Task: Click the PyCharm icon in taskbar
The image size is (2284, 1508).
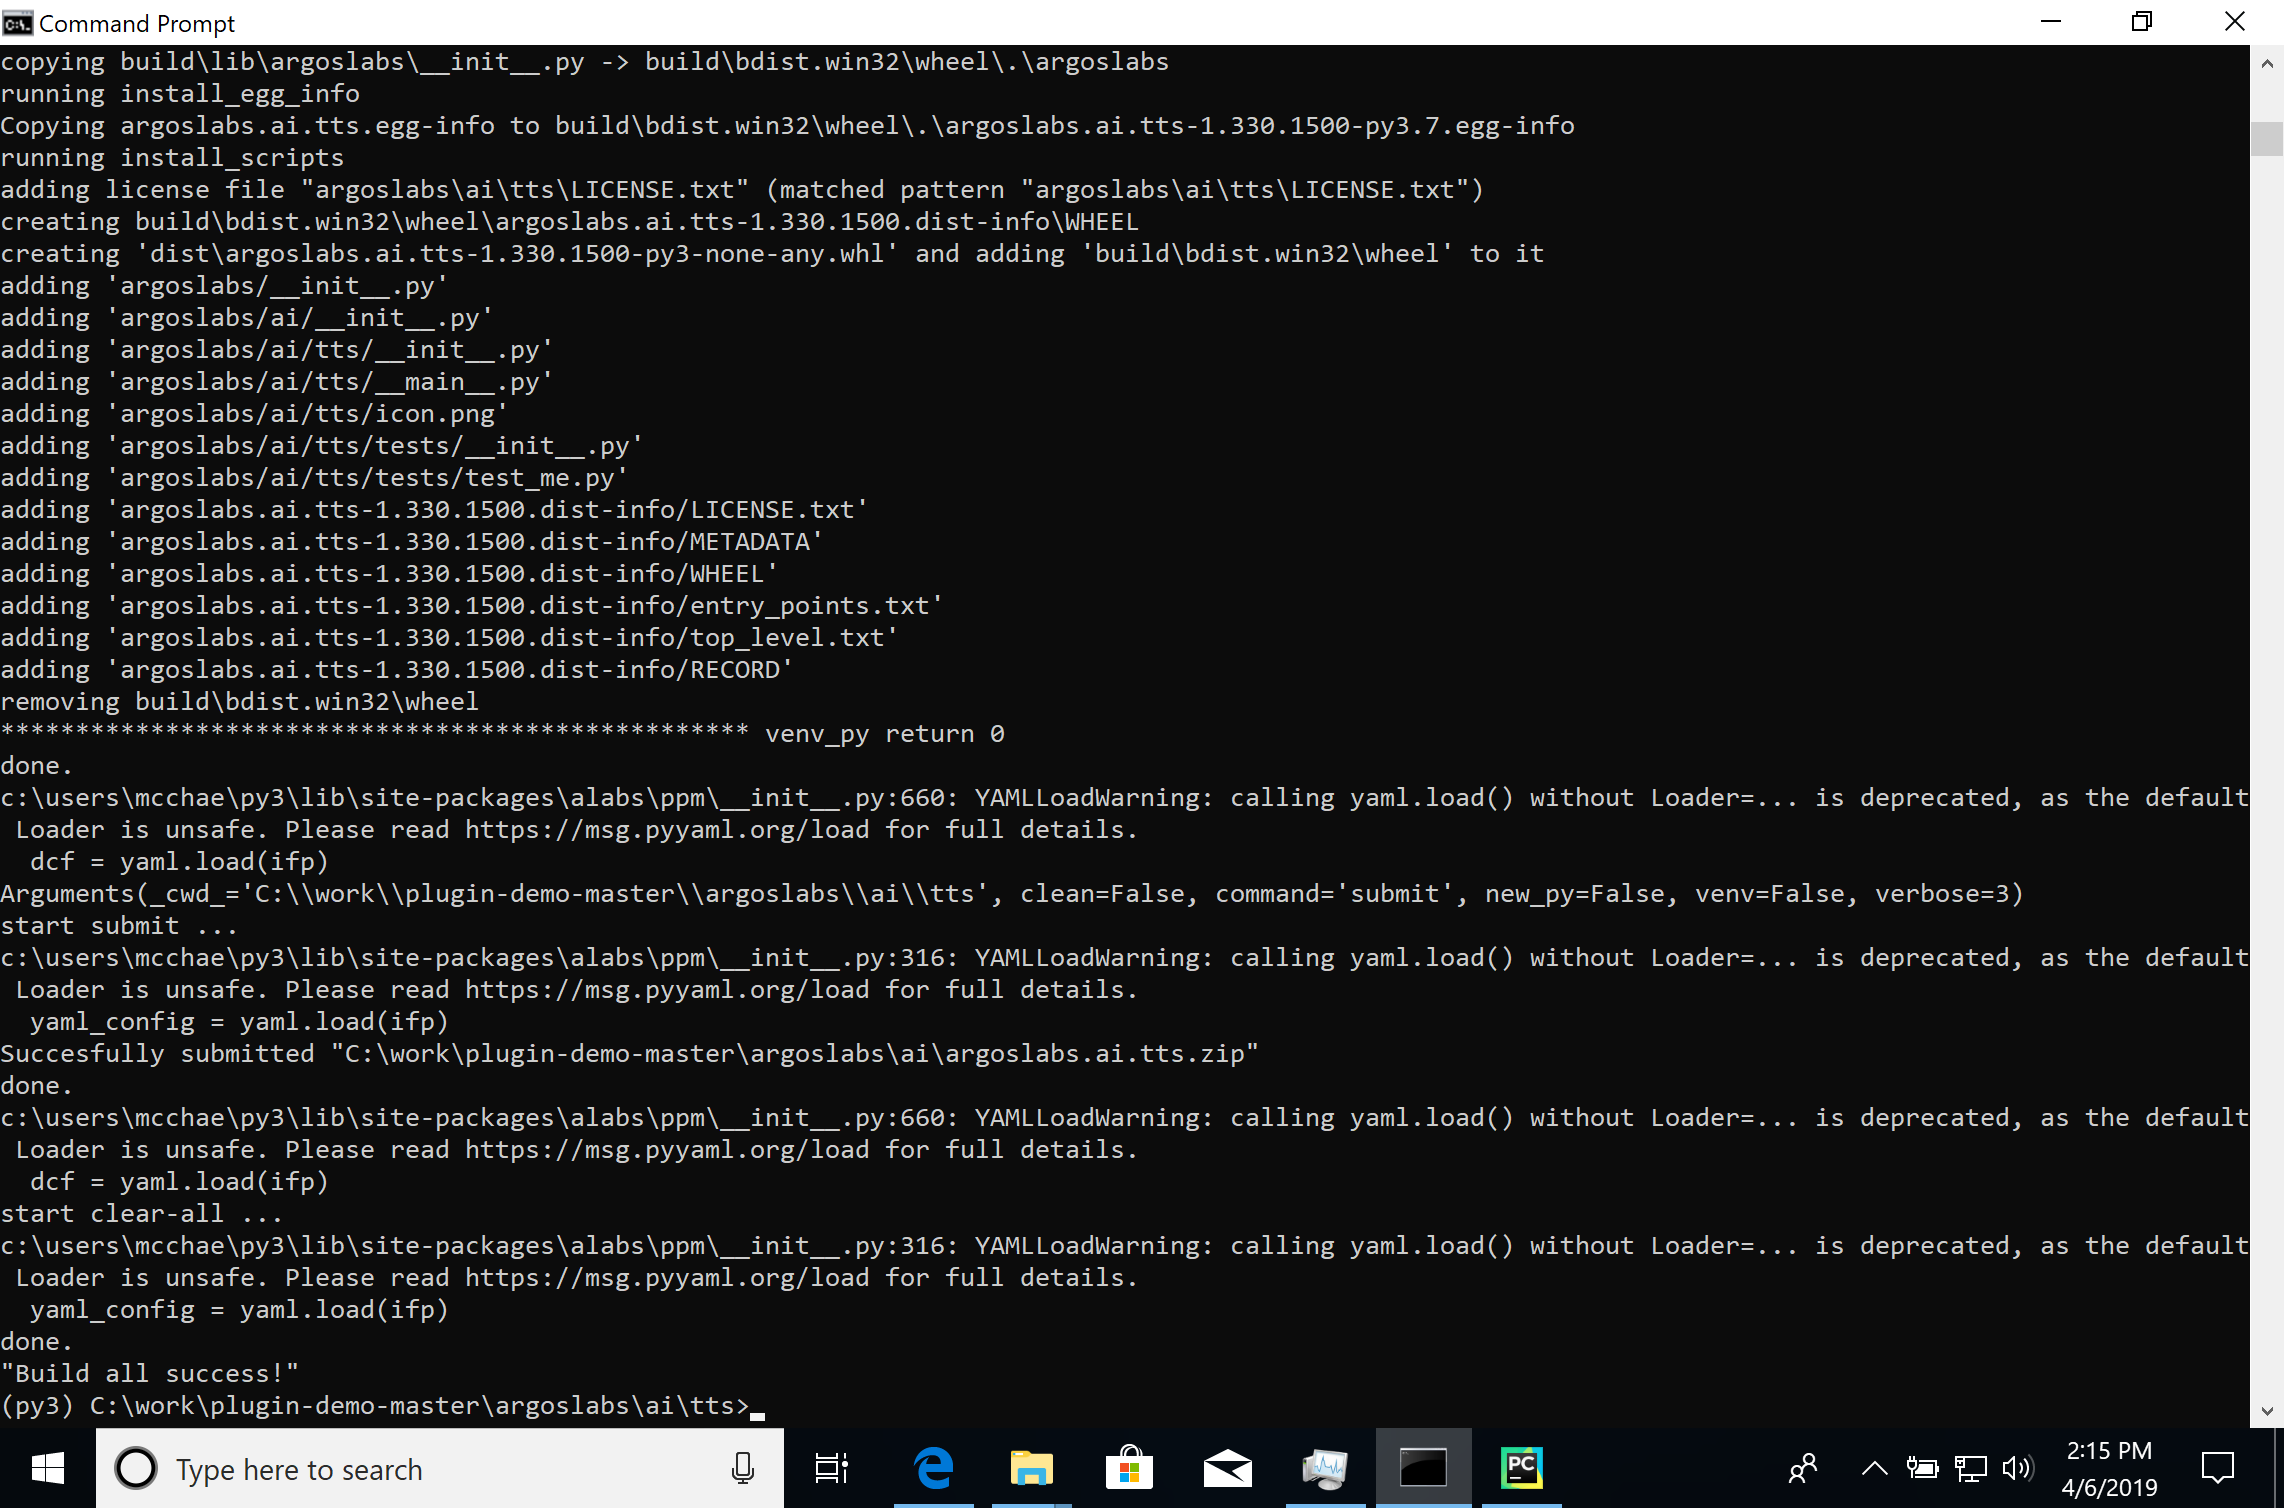Action: click(x=1522, y=1468)
